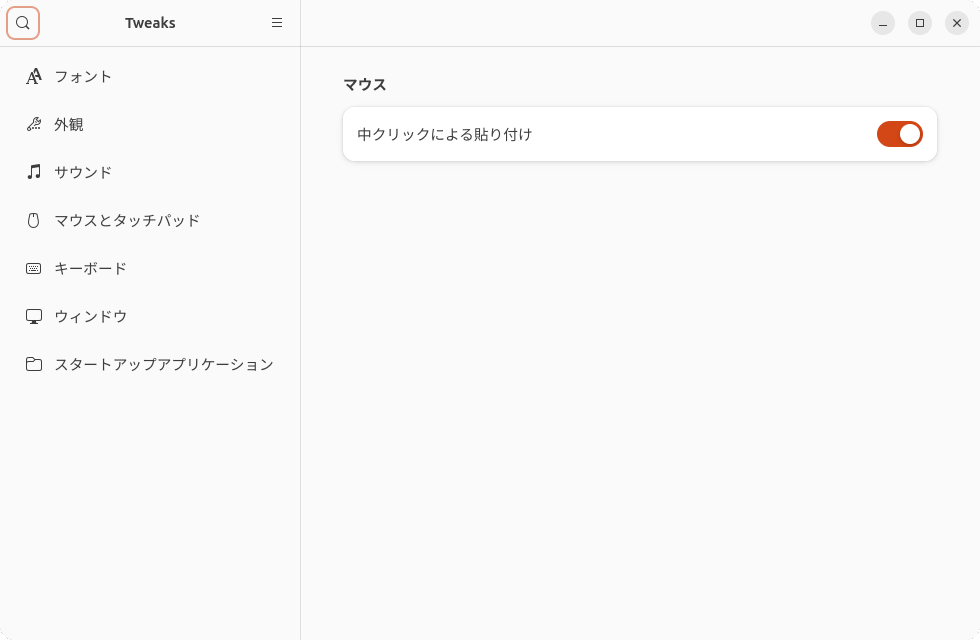
Task: Select the マウスとタッチパッド label
Action: [127, 220]
